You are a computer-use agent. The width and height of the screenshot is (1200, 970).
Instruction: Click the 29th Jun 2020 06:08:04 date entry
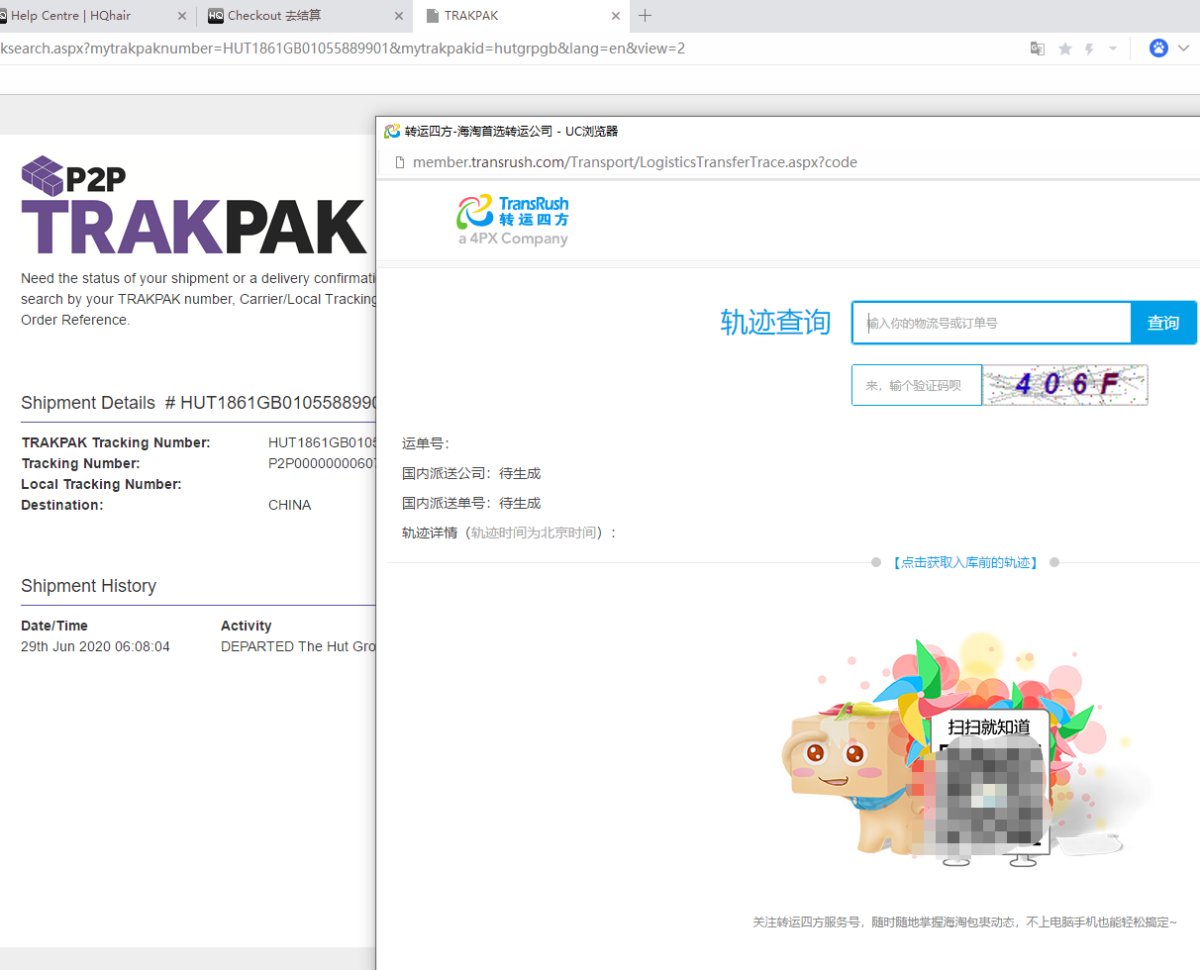point(95,647)
